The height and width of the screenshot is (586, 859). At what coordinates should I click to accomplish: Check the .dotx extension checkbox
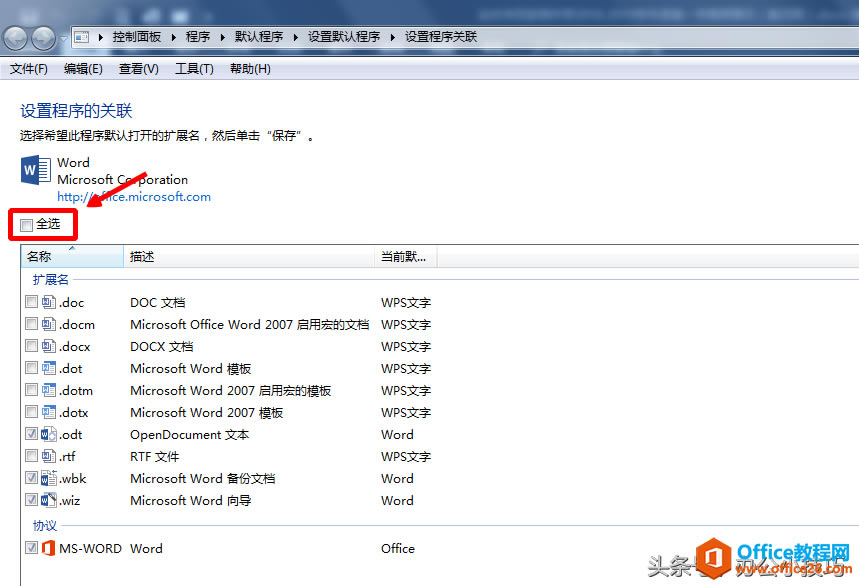tap(31, 411)
